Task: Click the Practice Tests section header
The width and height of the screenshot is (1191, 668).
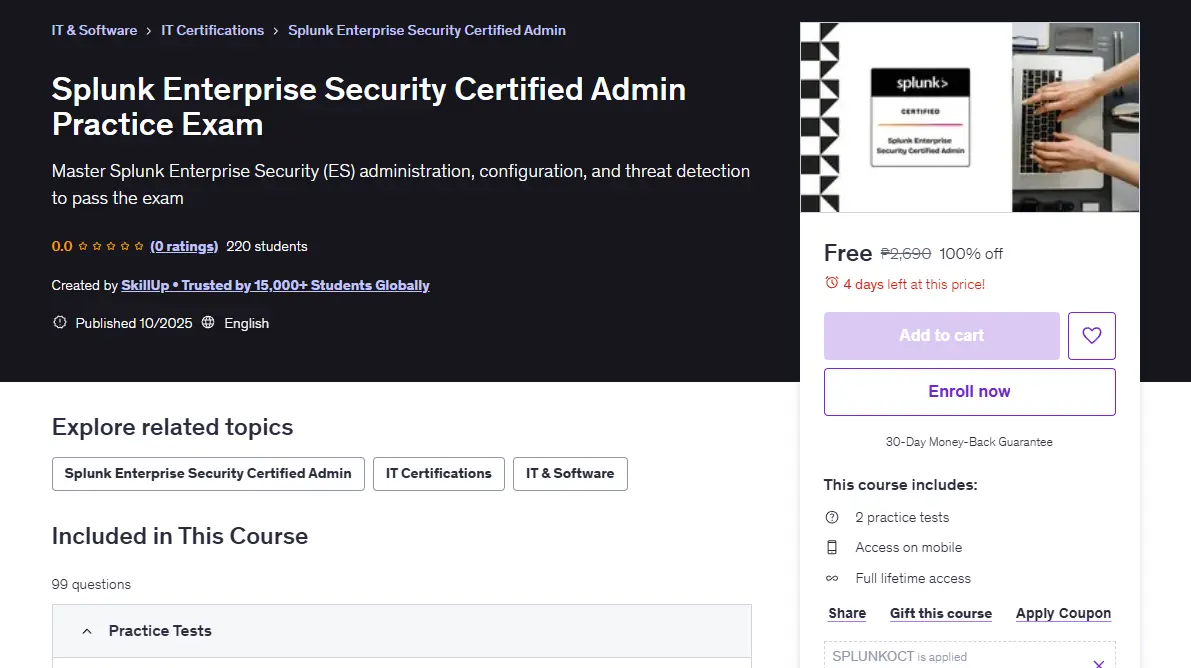Action: [x=402, y=631]
